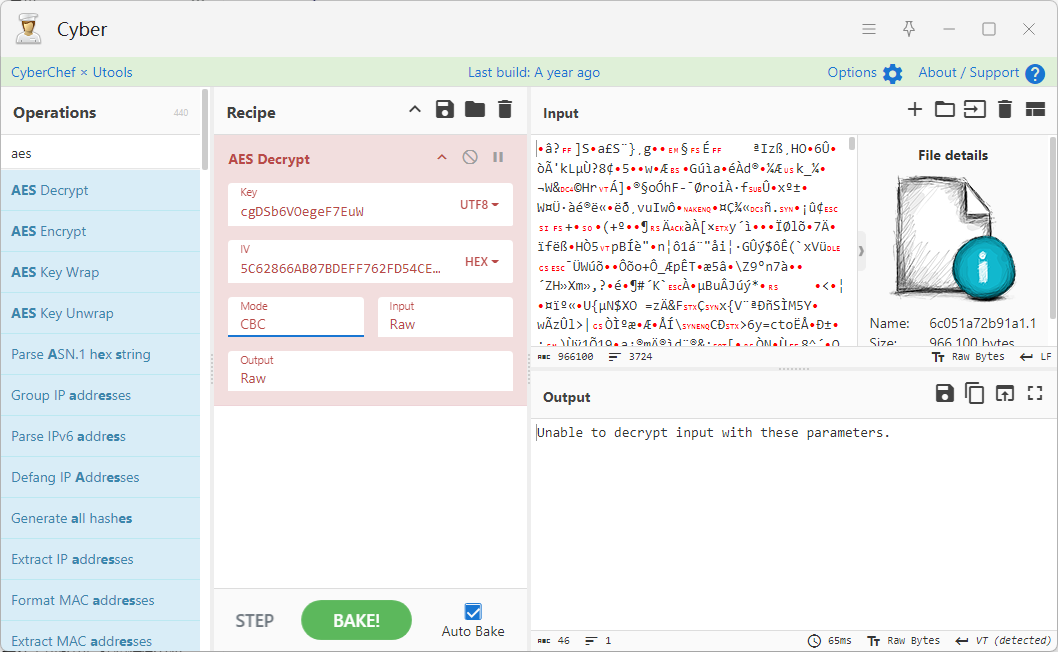Viewport: 1058px width, 652px height.
Task: Select AES Encrypt operation
Action: pos(101,232)
